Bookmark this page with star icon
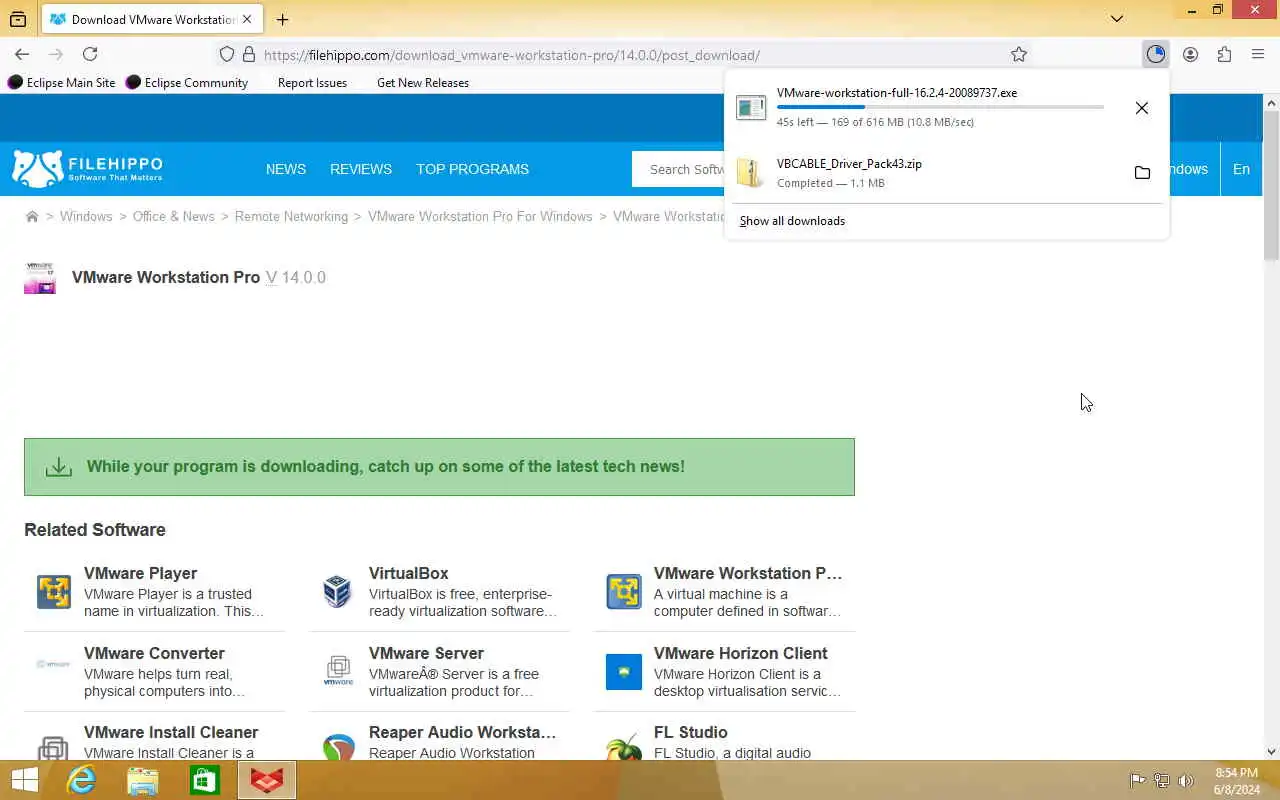Image resolution: width=1280 pixels, height=800 pixels. pyautogui.click(x=1019, y=54)
